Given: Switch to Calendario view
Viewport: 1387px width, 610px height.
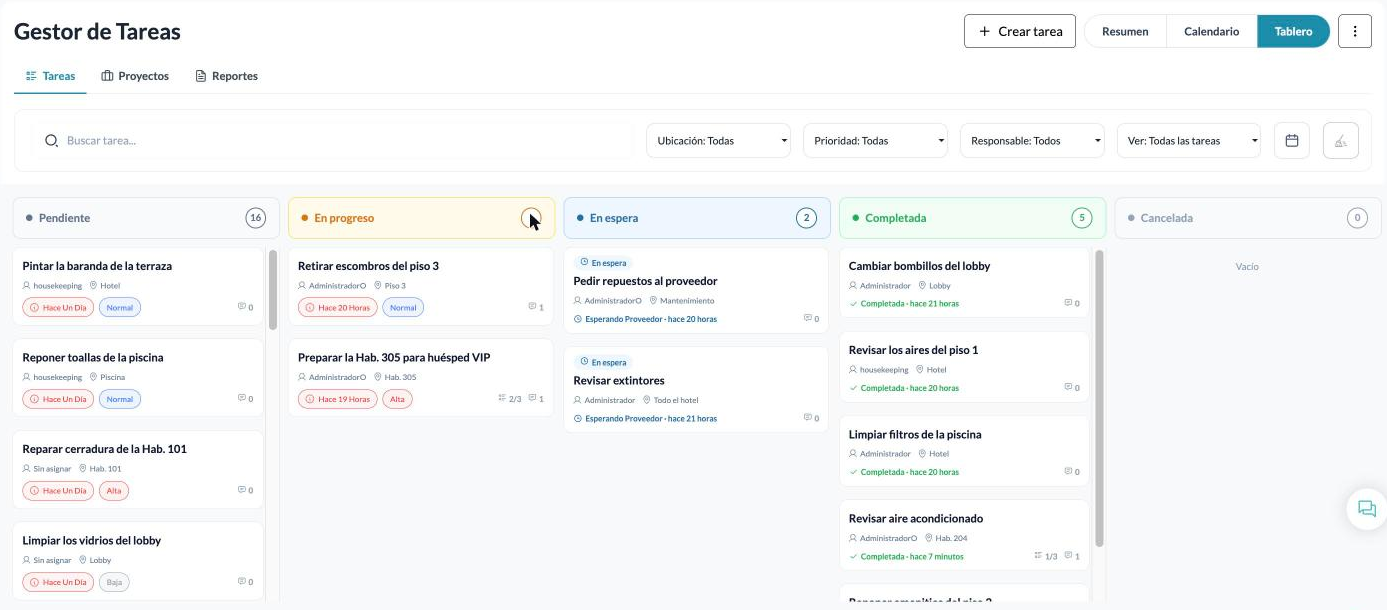Looking at the screenshot, I should 1211,31.
